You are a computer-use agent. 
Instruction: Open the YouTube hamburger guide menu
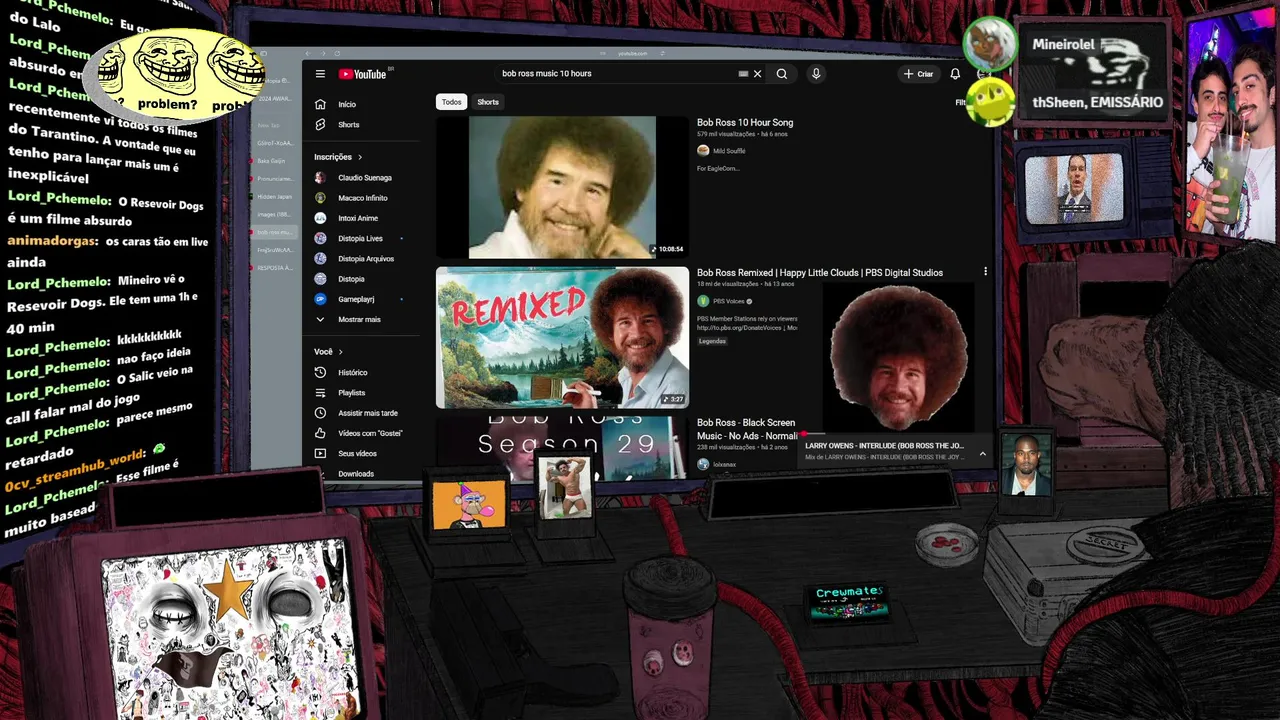[320, 74]
